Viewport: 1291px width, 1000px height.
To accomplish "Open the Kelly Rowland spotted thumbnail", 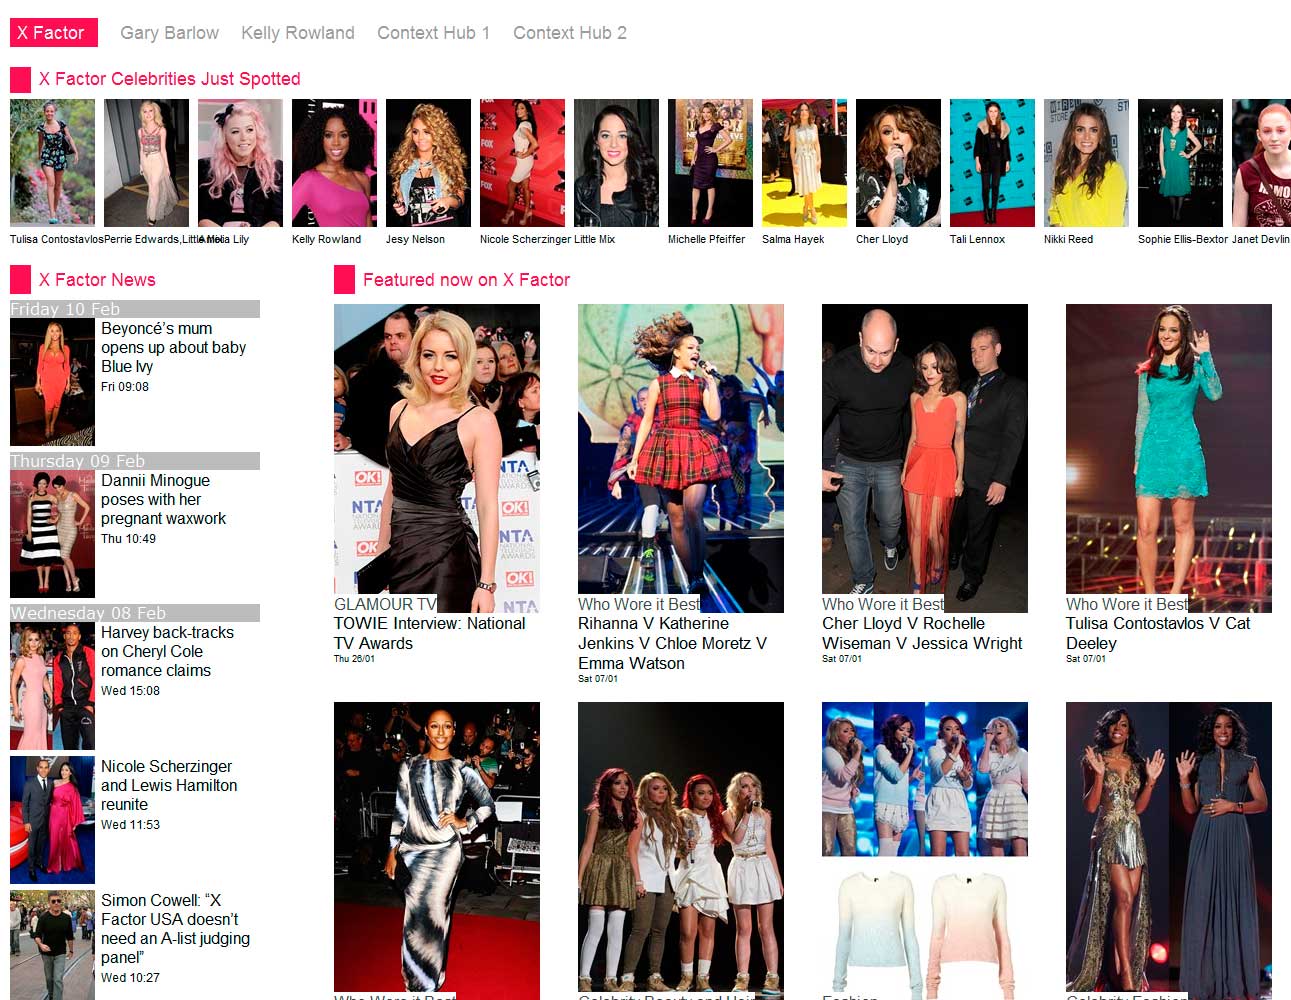I will 334,163.
